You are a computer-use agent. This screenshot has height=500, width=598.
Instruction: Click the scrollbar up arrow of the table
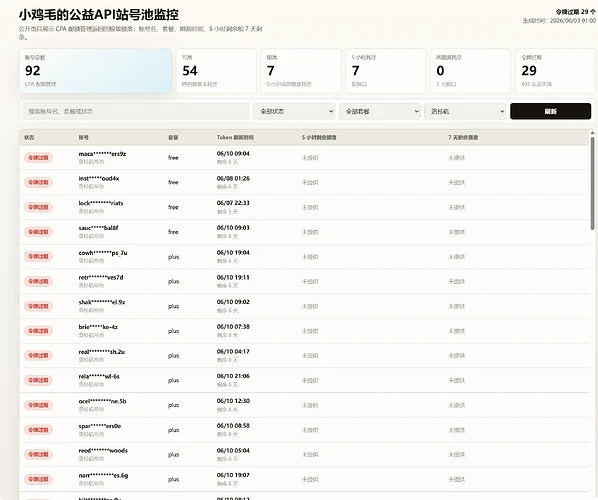coord(592,133)
